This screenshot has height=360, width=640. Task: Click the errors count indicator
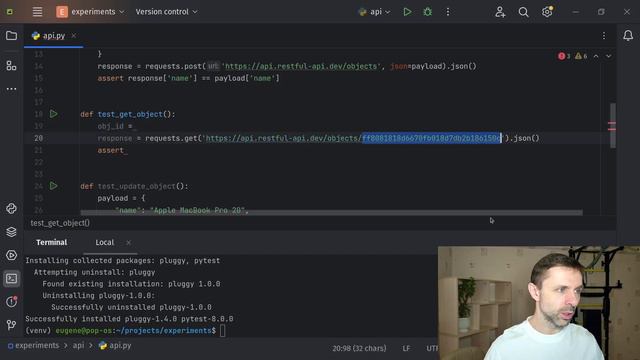[x=564, y=56]
